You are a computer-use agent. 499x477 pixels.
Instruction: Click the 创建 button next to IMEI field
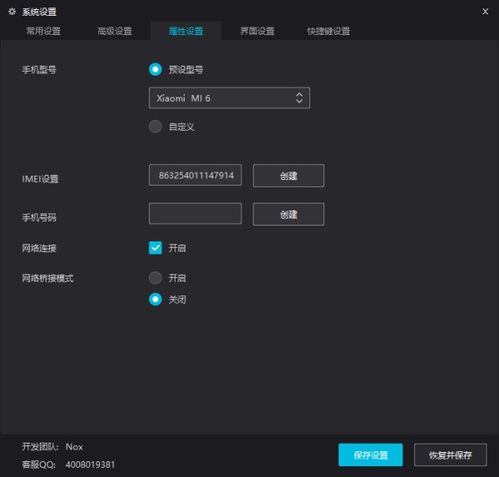[x=288, y=176]
